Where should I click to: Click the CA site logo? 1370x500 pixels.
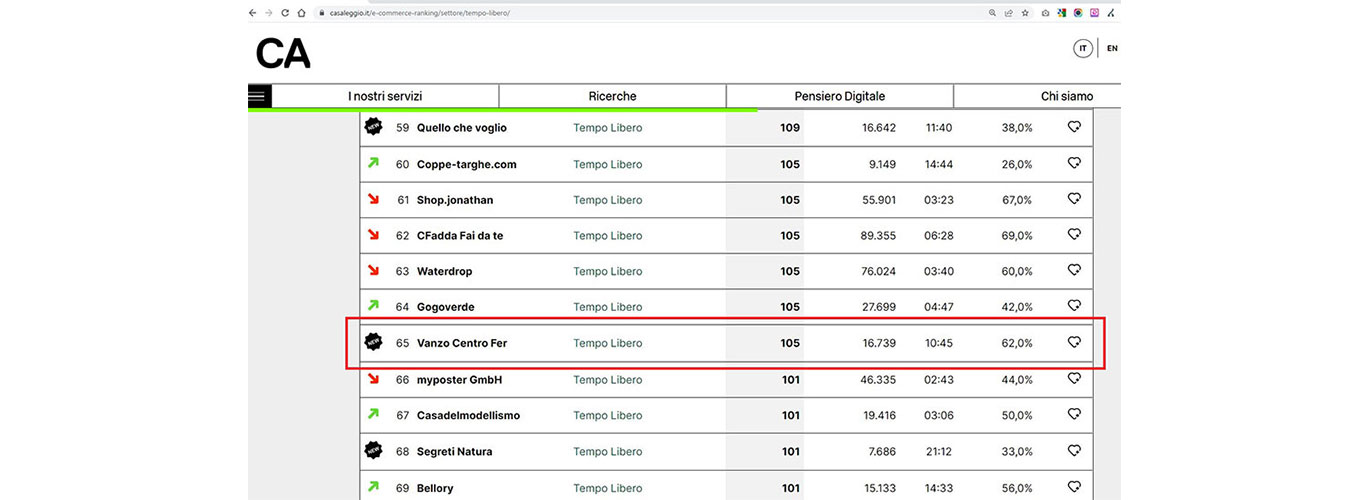(283, 53)
